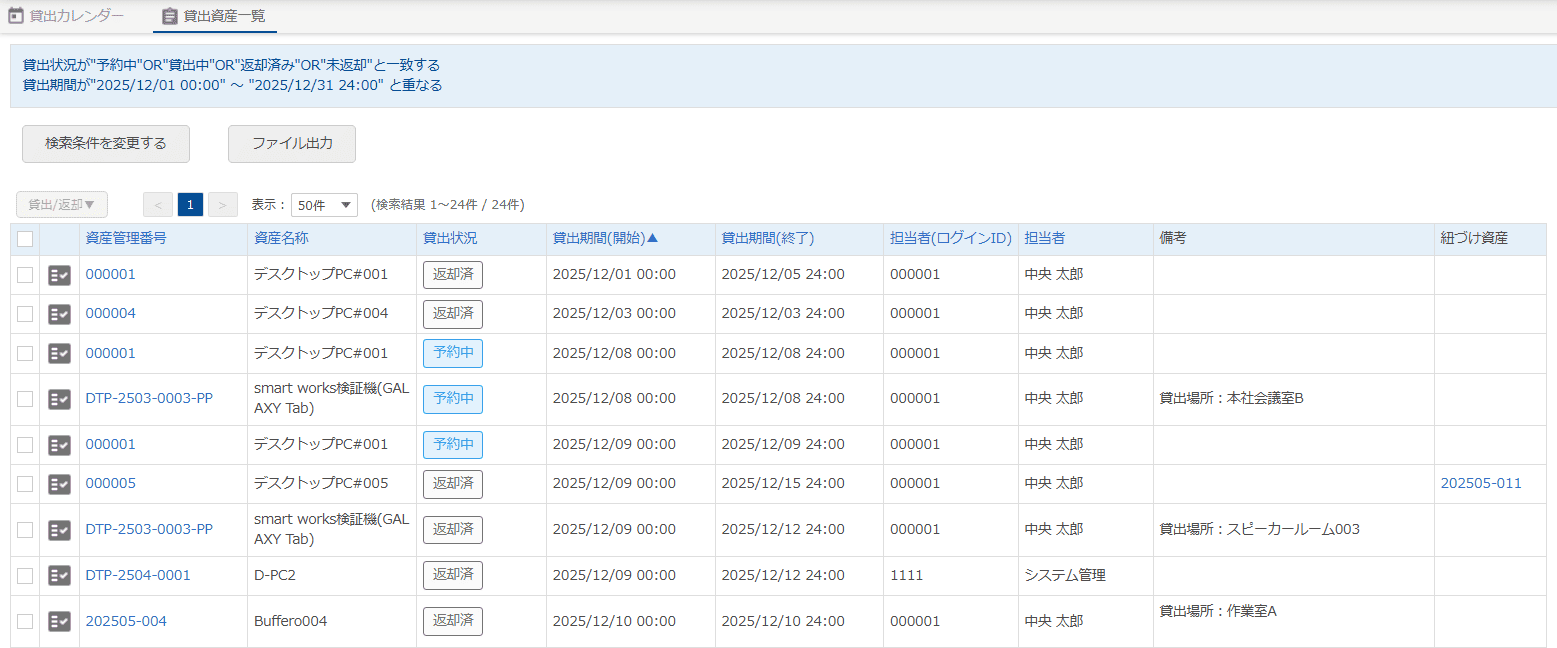The height and width of the screenshot is (648, 1557).
Task: Click start date 2025/12/03 00:00
Action: click(x=614, y=314)
